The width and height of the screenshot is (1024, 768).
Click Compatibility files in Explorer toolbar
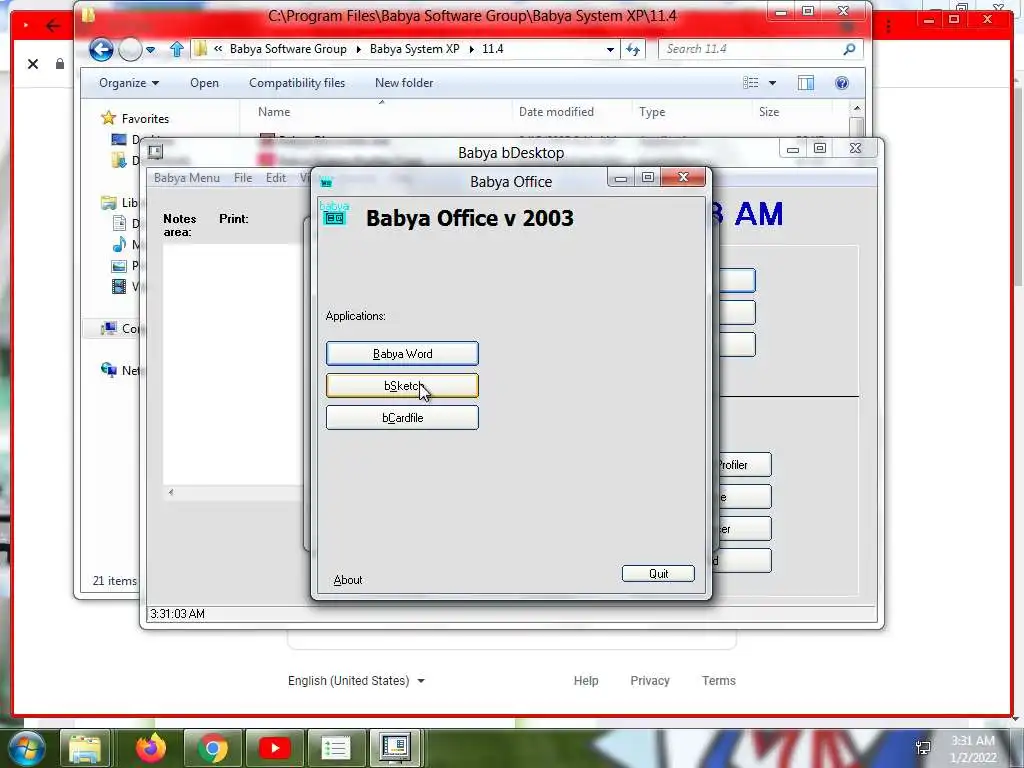(x=297, y=83)
